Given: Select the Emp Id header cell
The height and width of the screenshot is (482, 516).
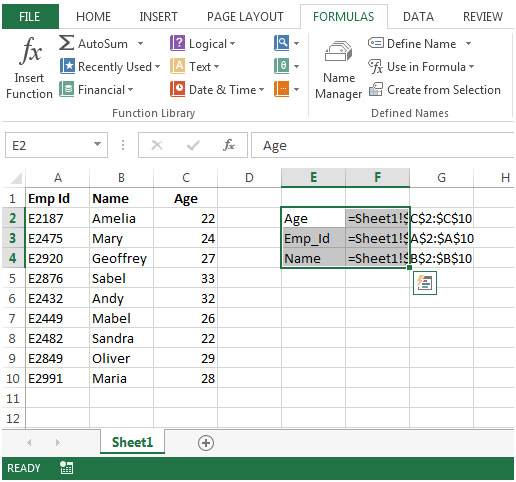Looking at the screenshot, I should click(57, 198).
